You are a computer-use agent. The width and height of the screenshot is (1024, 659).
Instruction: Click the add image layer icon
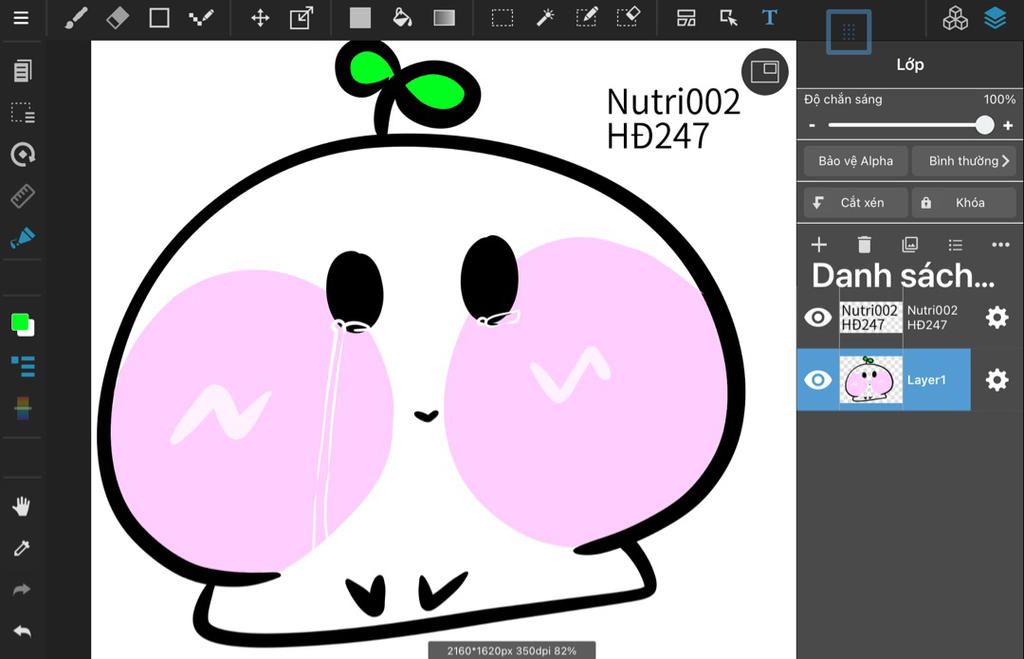[909, 245]
